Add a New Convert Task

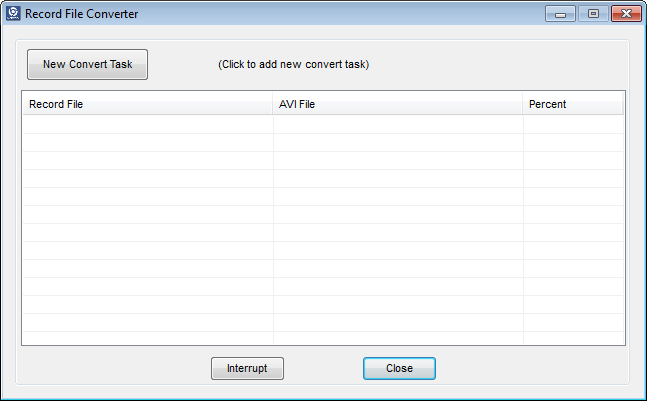tap(87, 64)
